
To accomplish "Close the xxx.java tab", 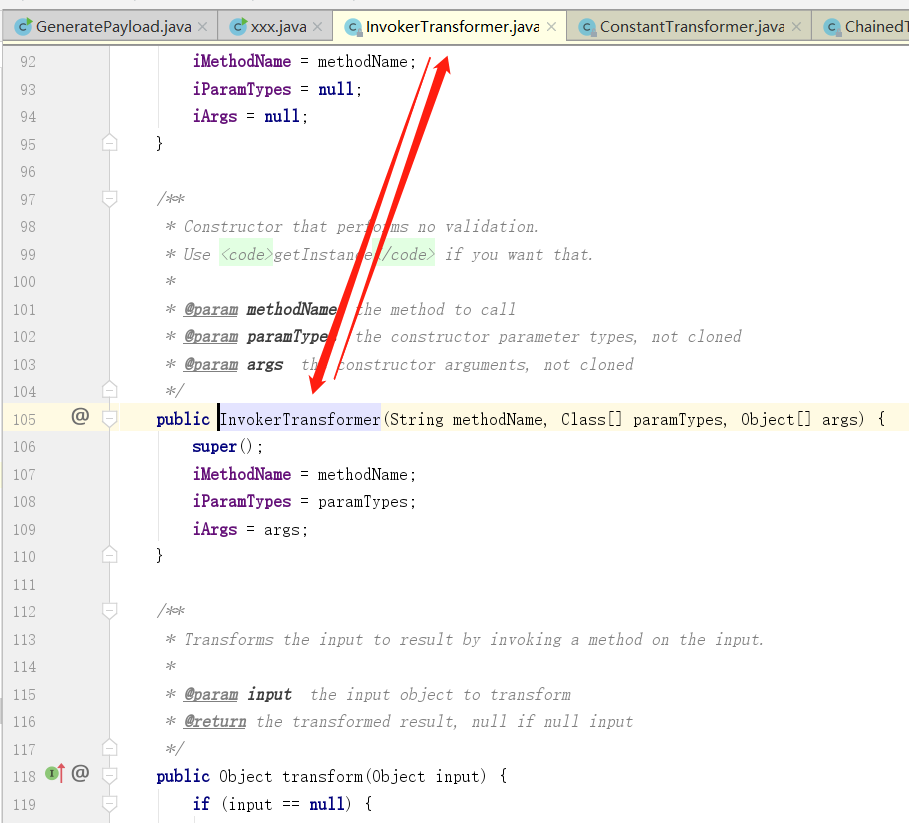I will (317, 27).
